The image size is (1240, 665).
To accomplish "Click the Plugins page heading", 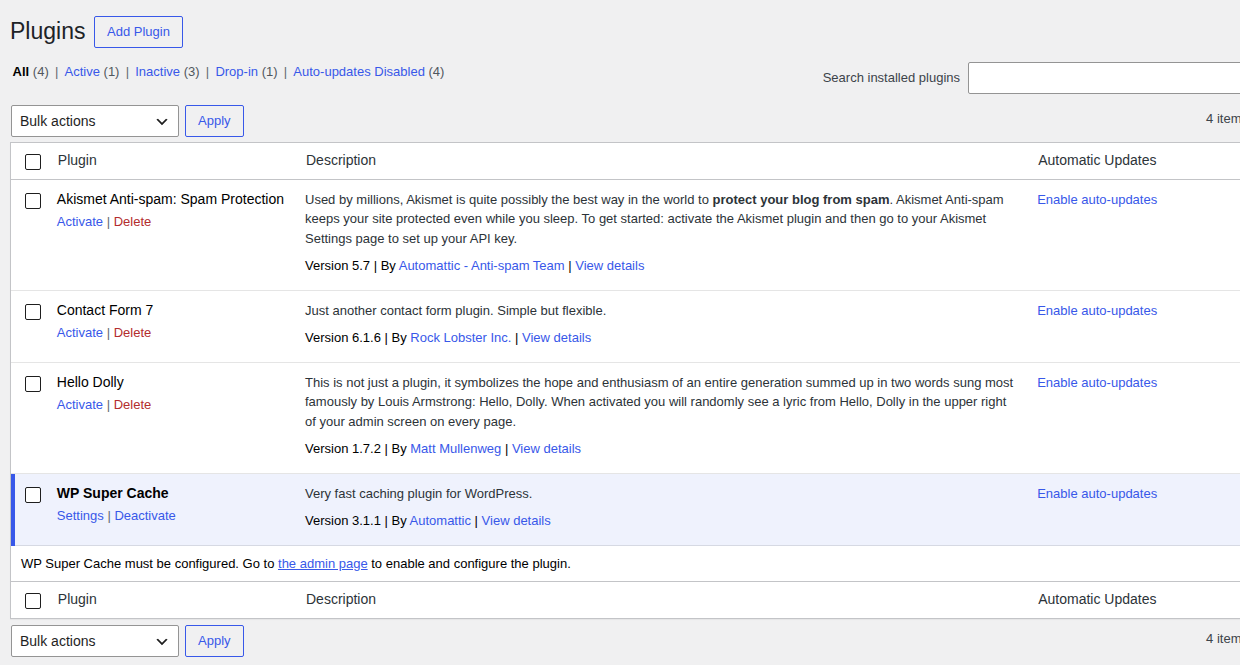I will coord(48,31).
